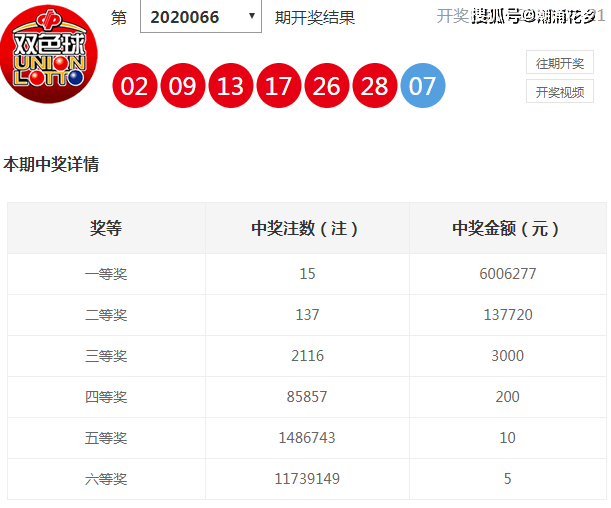Click red ball number 09
The width and height of the screenshot is (611, 508).
(183, 86)
